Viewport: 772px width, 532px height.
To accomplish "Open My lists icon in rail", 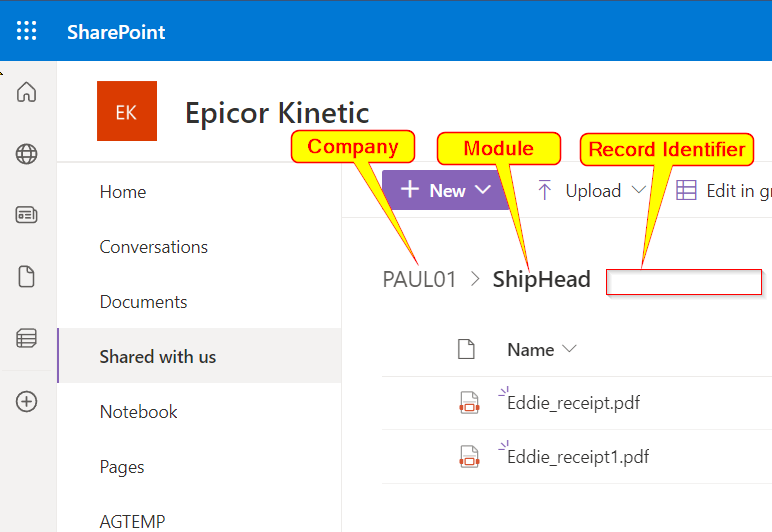I will coord(27,338).
